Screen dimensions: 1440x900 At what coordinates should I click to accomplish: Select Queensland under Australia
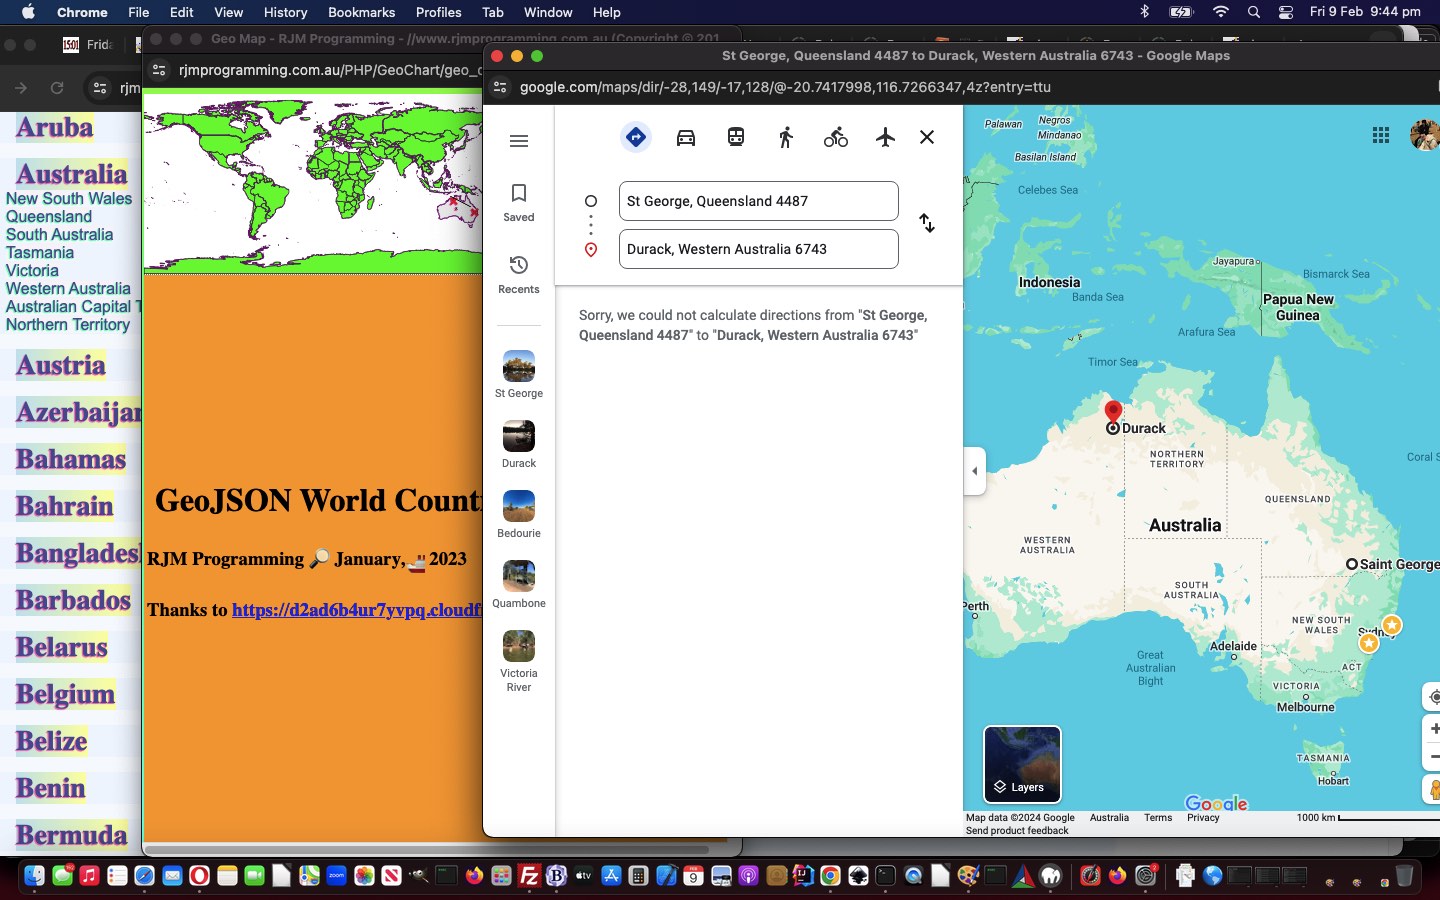tap(49, 217)
